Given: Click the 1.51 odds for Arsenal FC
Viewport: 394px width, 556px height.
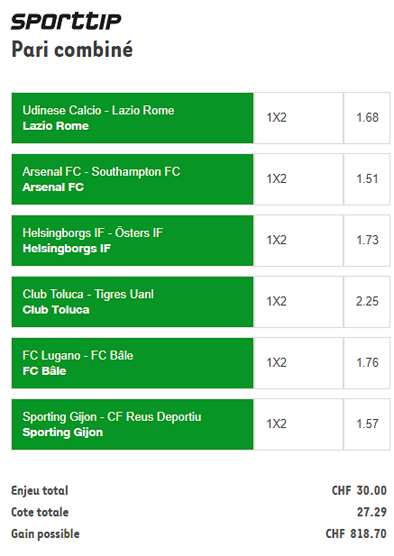Looking at the screenshot, I should pyautogui.click(x=367, y=179).
